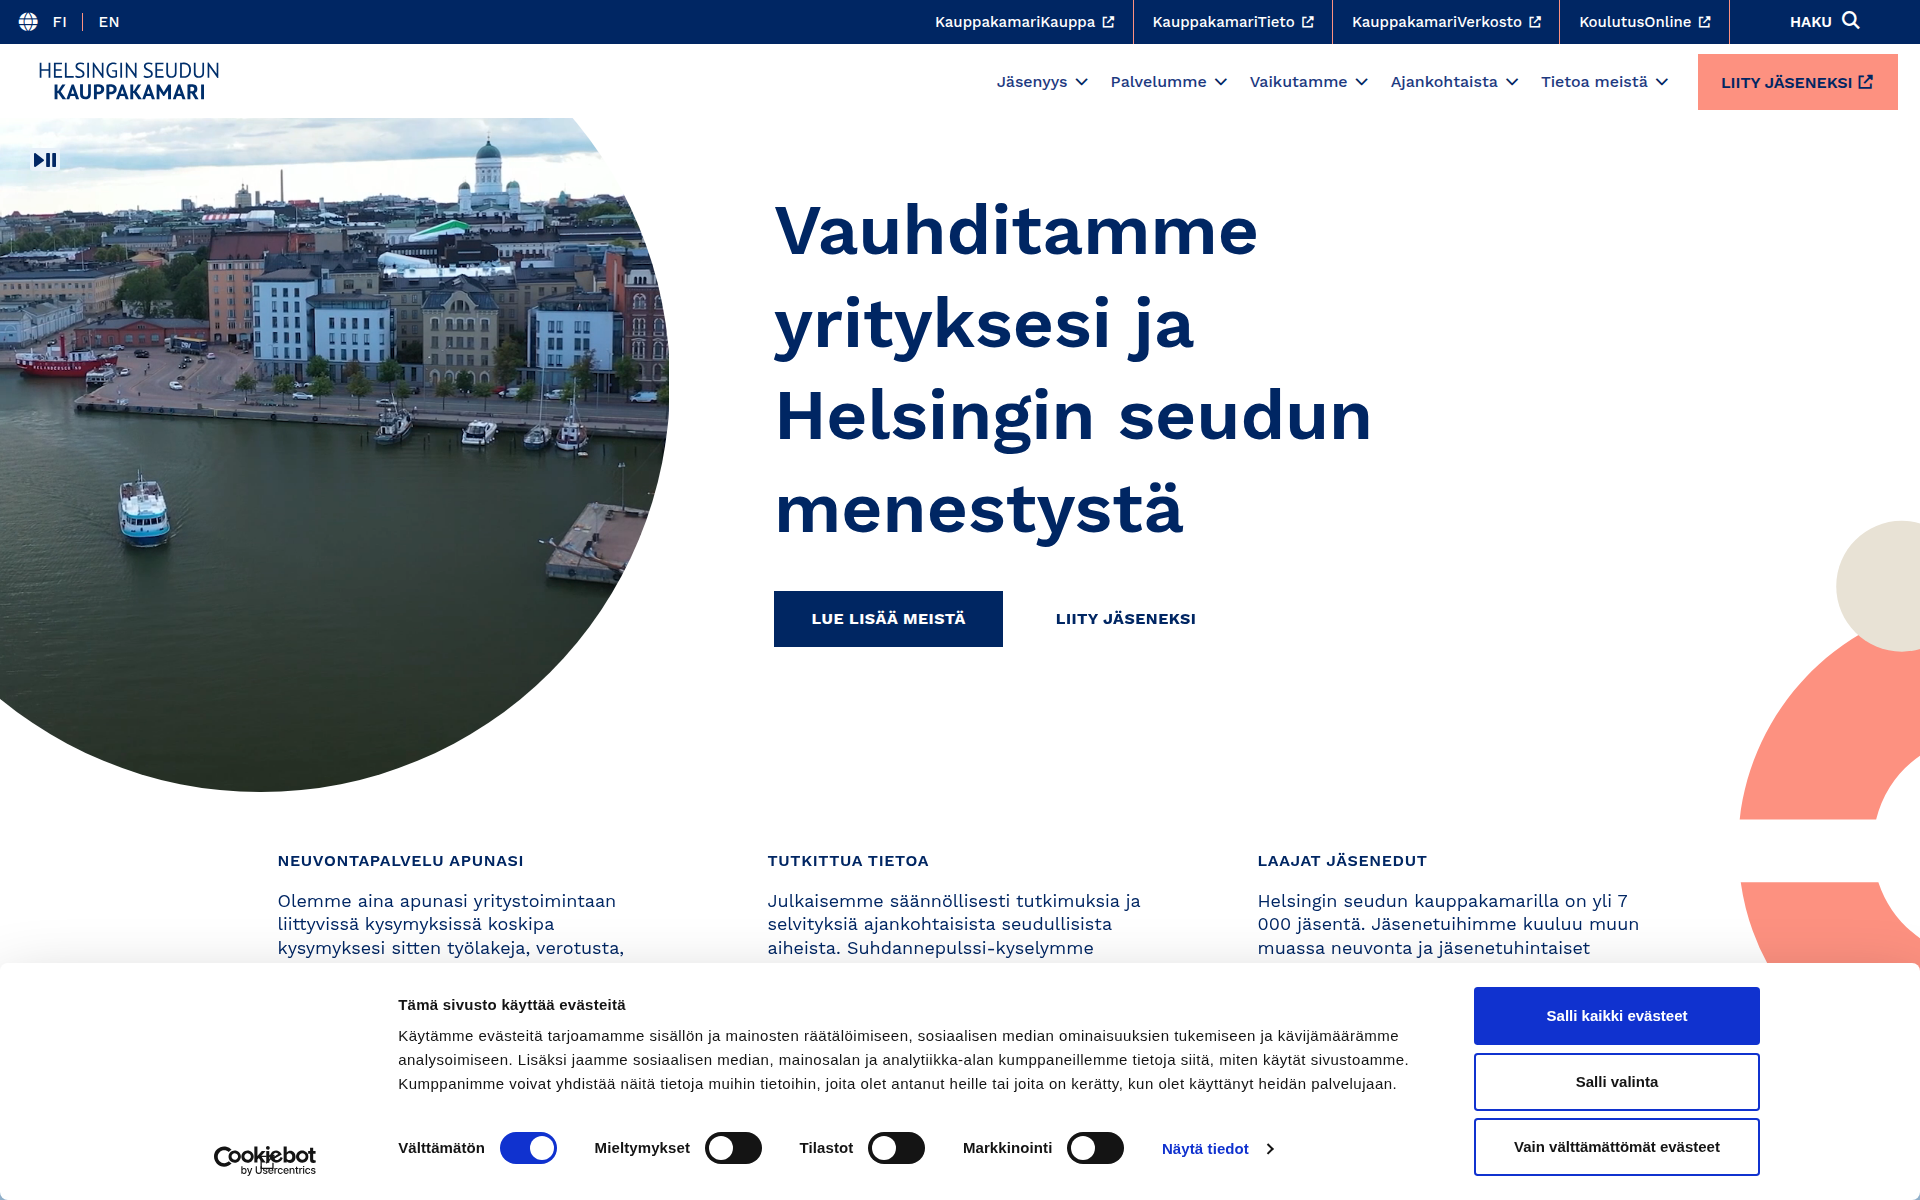Image resolution: width=1920 pixels, height=1200 pixels.
Task: Click the Neuvontapalvelu apunasi heading
Action: coord(401,861)
